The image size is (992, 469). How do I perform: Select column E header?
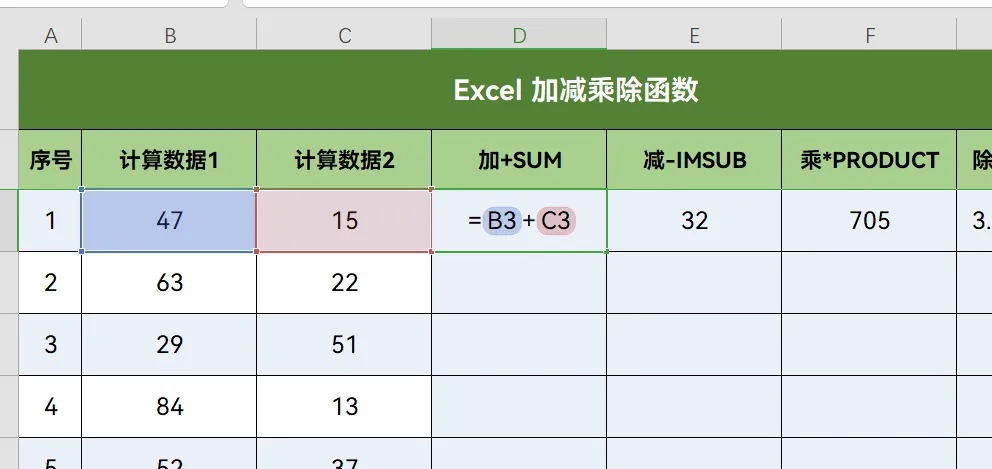pos(694,35)
